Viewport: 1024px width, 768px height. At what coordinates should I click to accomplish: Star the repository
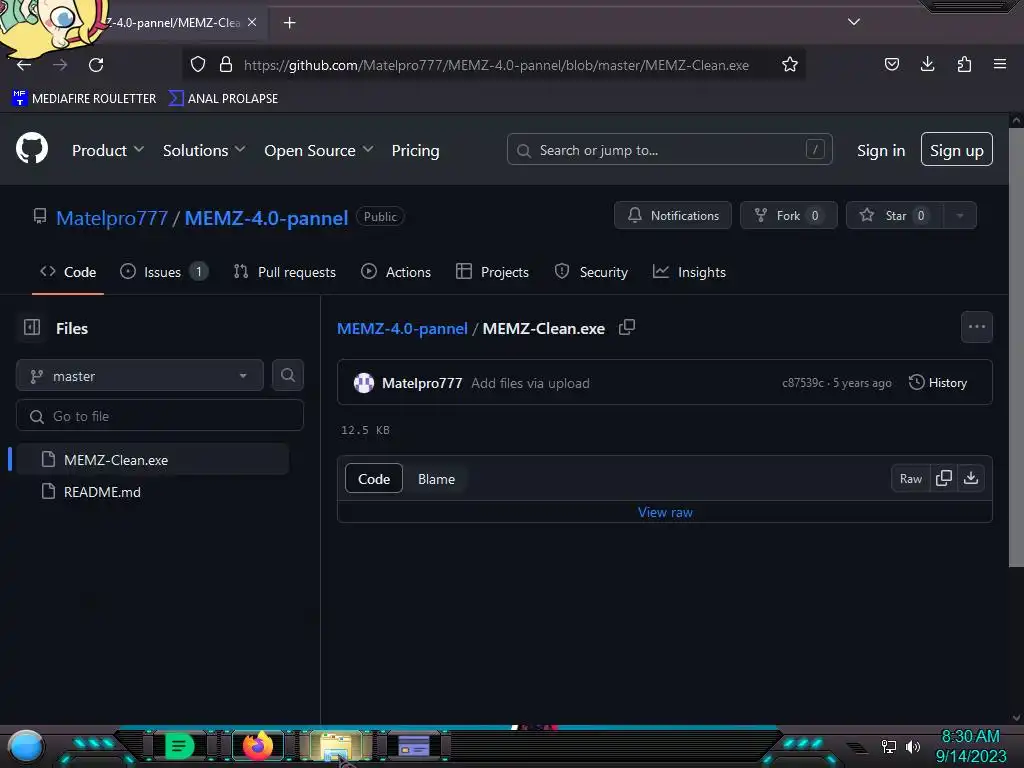[894, 216]
